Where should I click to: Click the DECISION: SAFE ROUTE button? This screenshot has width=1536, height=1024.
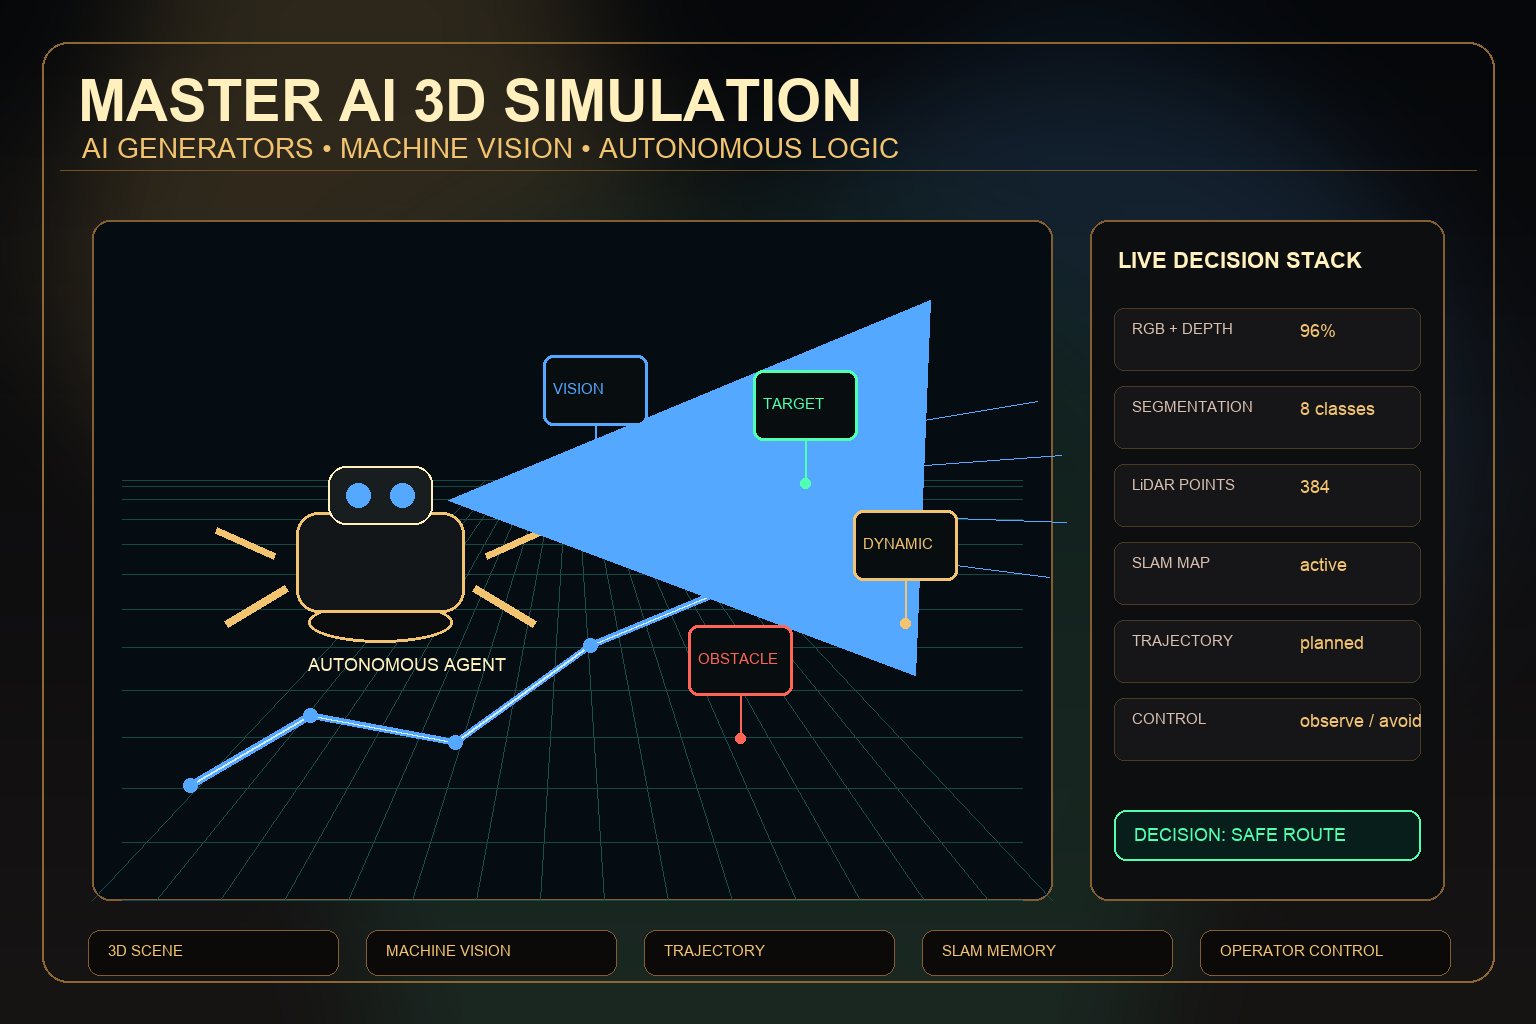(1267, 835)
